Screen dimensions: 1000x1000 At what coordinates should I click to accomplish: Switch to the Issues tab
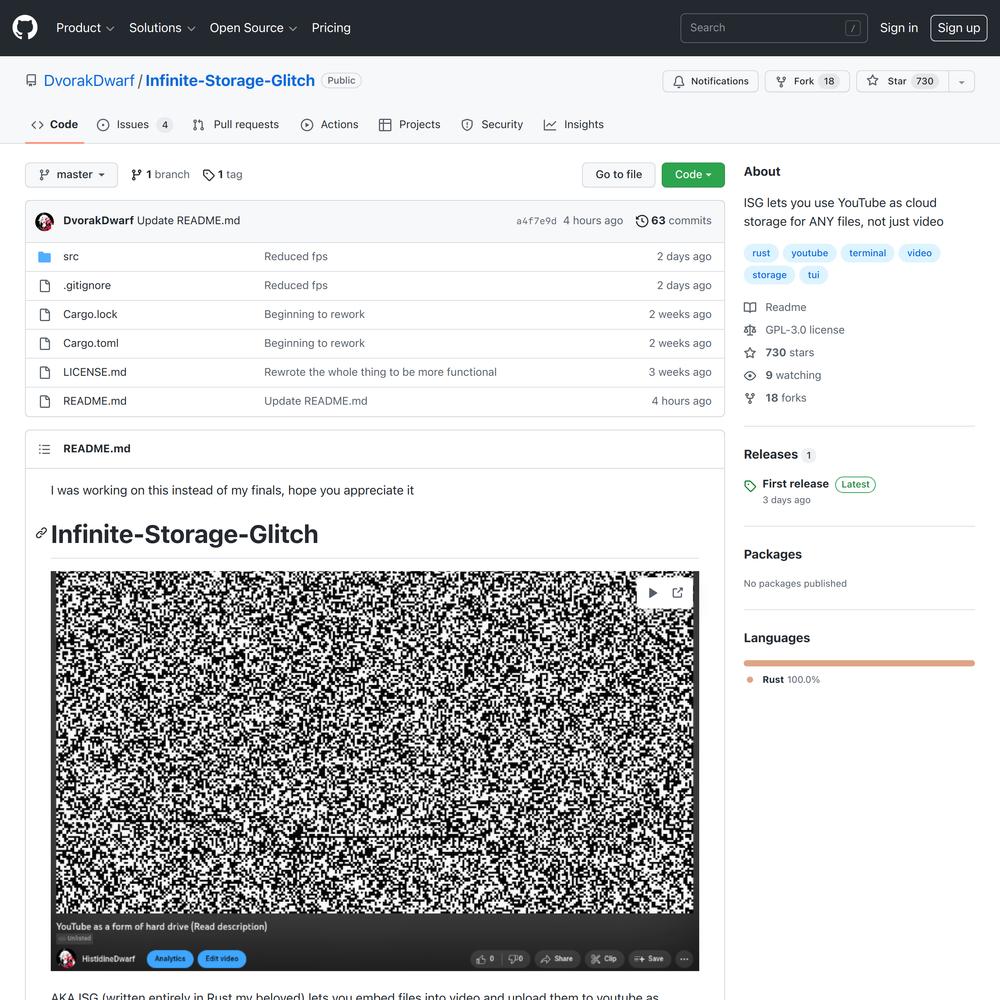point(134,124)
